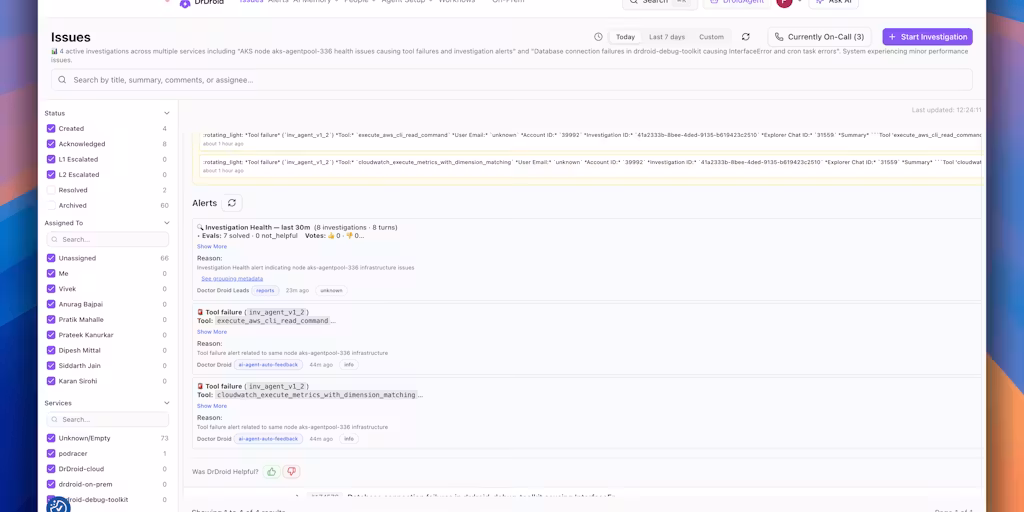Click the Issues page heading

tap(71, 37)
